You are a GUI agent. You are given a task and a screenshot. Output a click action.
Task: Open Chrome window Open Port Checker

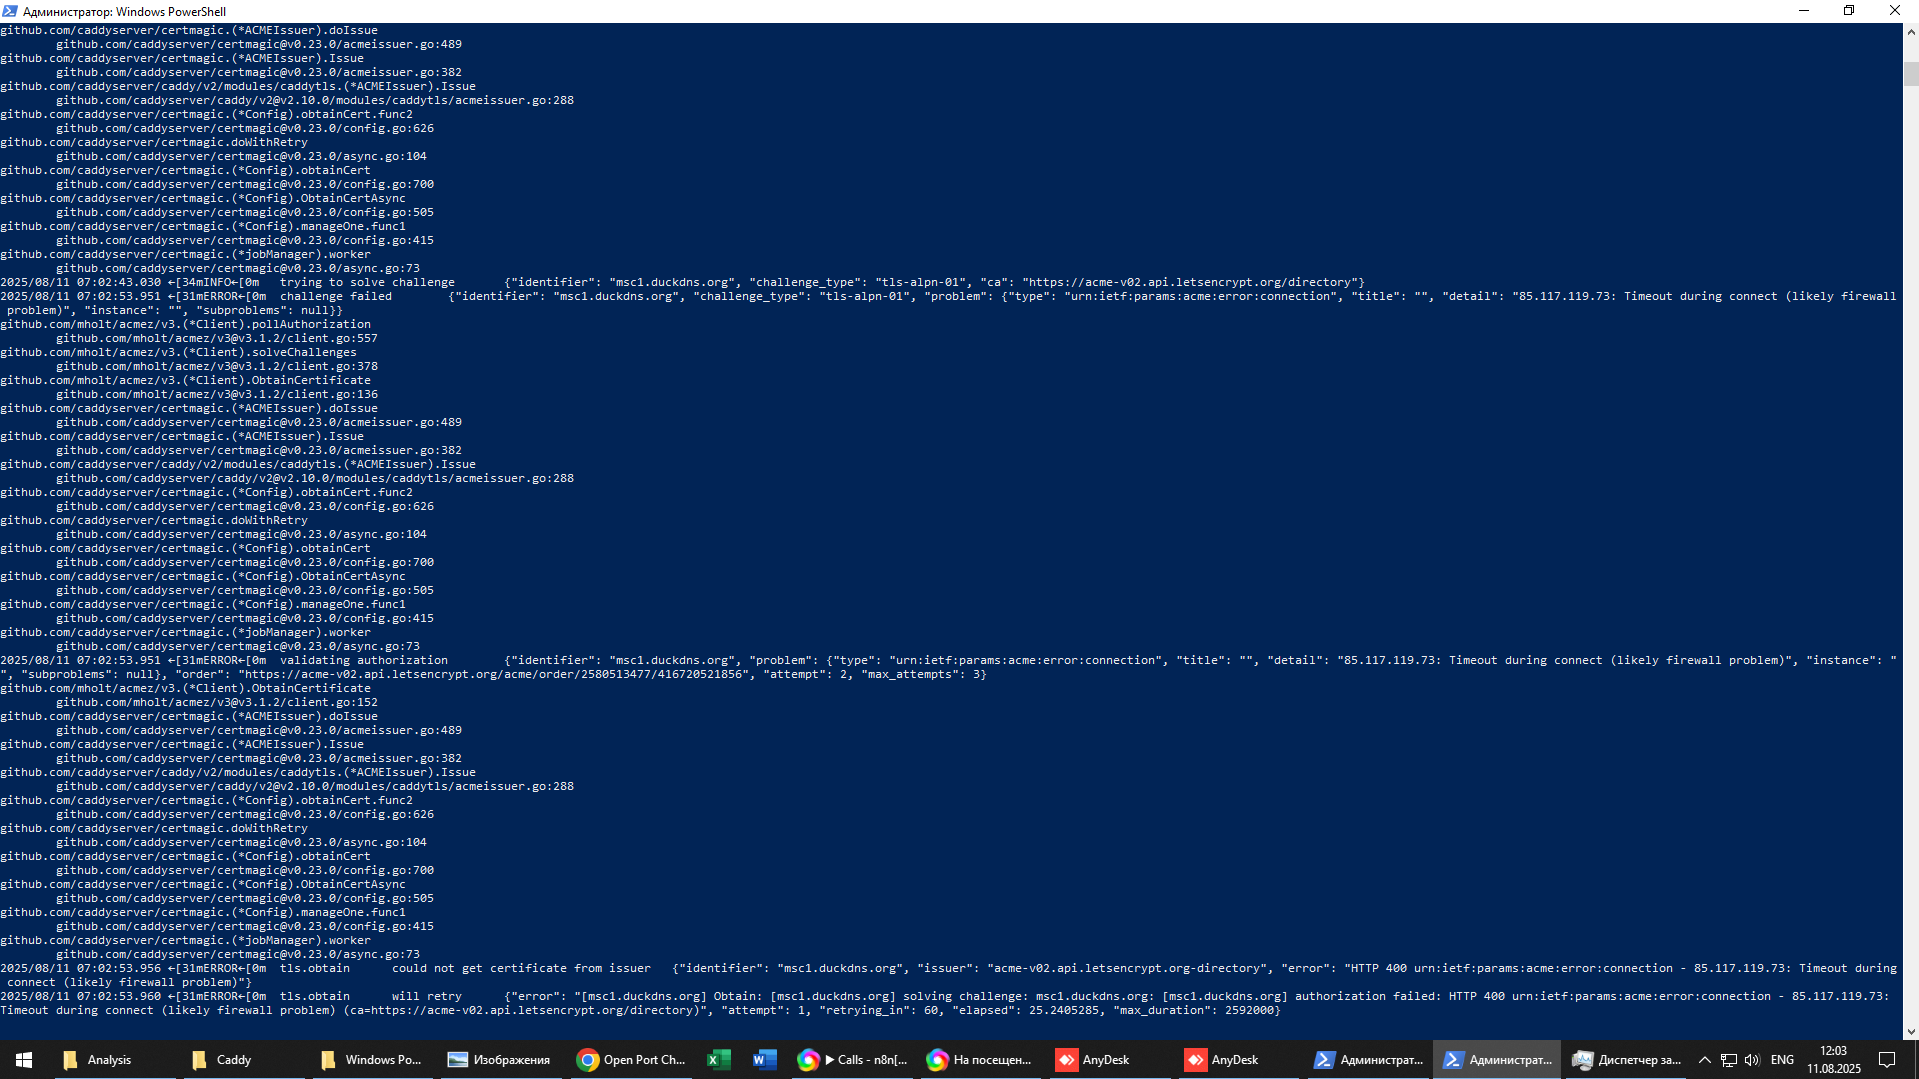(x=632, y=1060)
